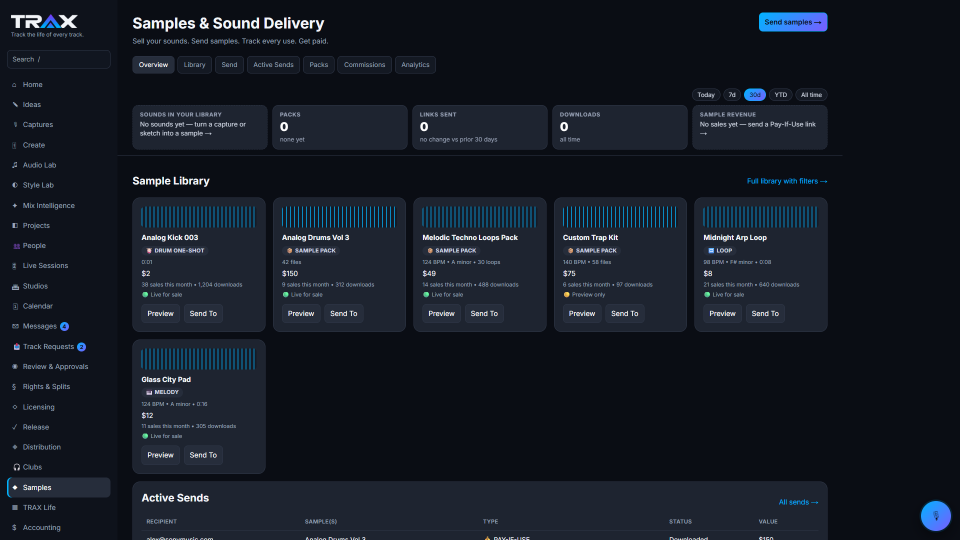Open the All sends link

point(798,502)
